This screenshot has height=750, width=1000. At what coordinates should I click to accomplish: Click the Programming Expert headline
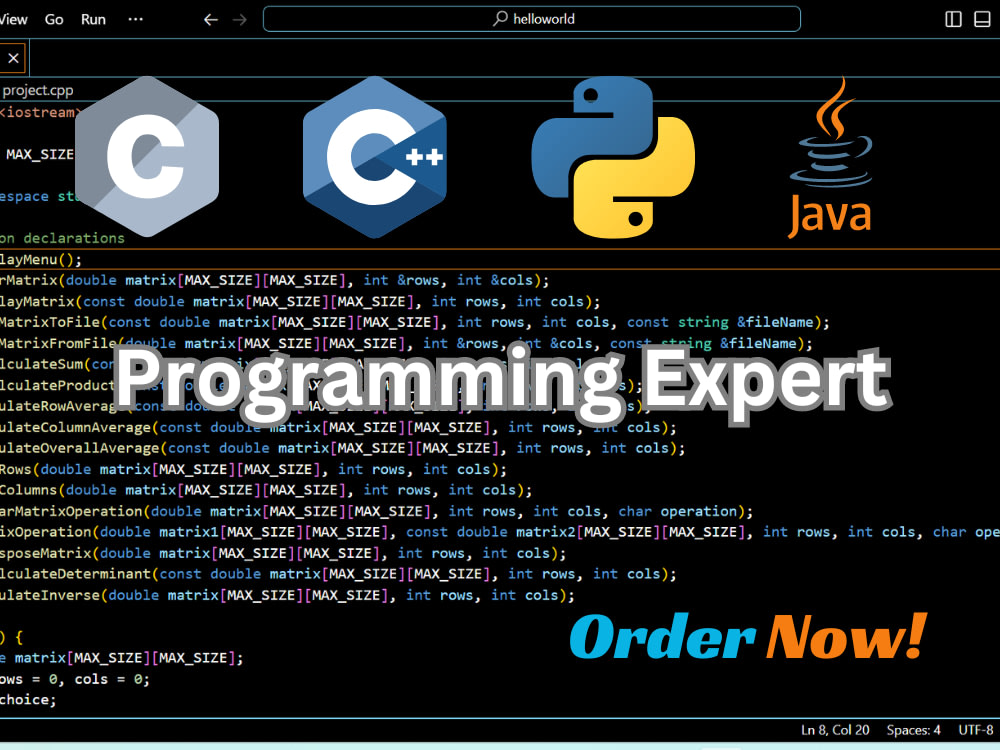tap(502, 385)
